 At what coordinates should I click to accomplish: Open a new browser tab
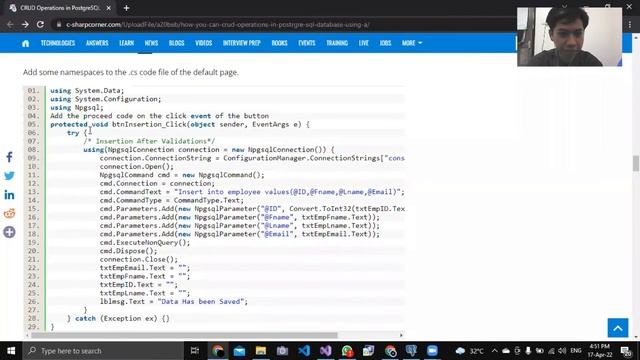pos(127,8)
